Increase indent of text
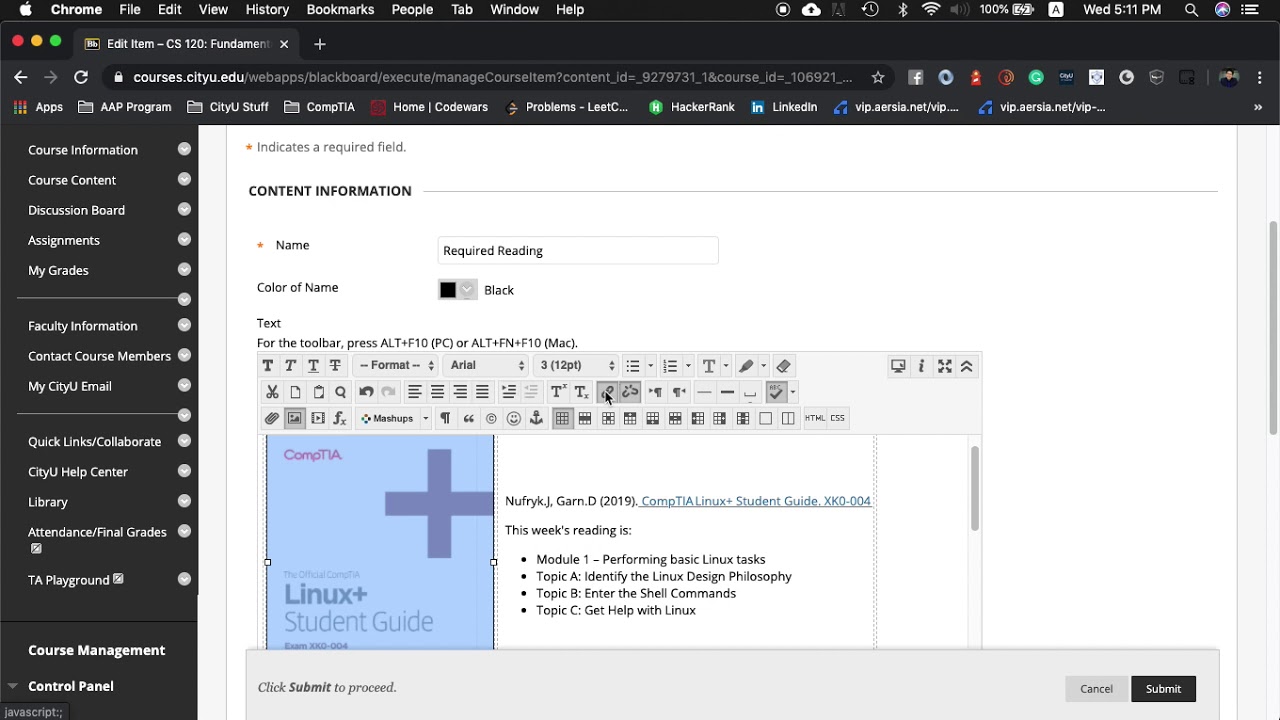This screenshot has height=720, width=1280. (509, 392)
